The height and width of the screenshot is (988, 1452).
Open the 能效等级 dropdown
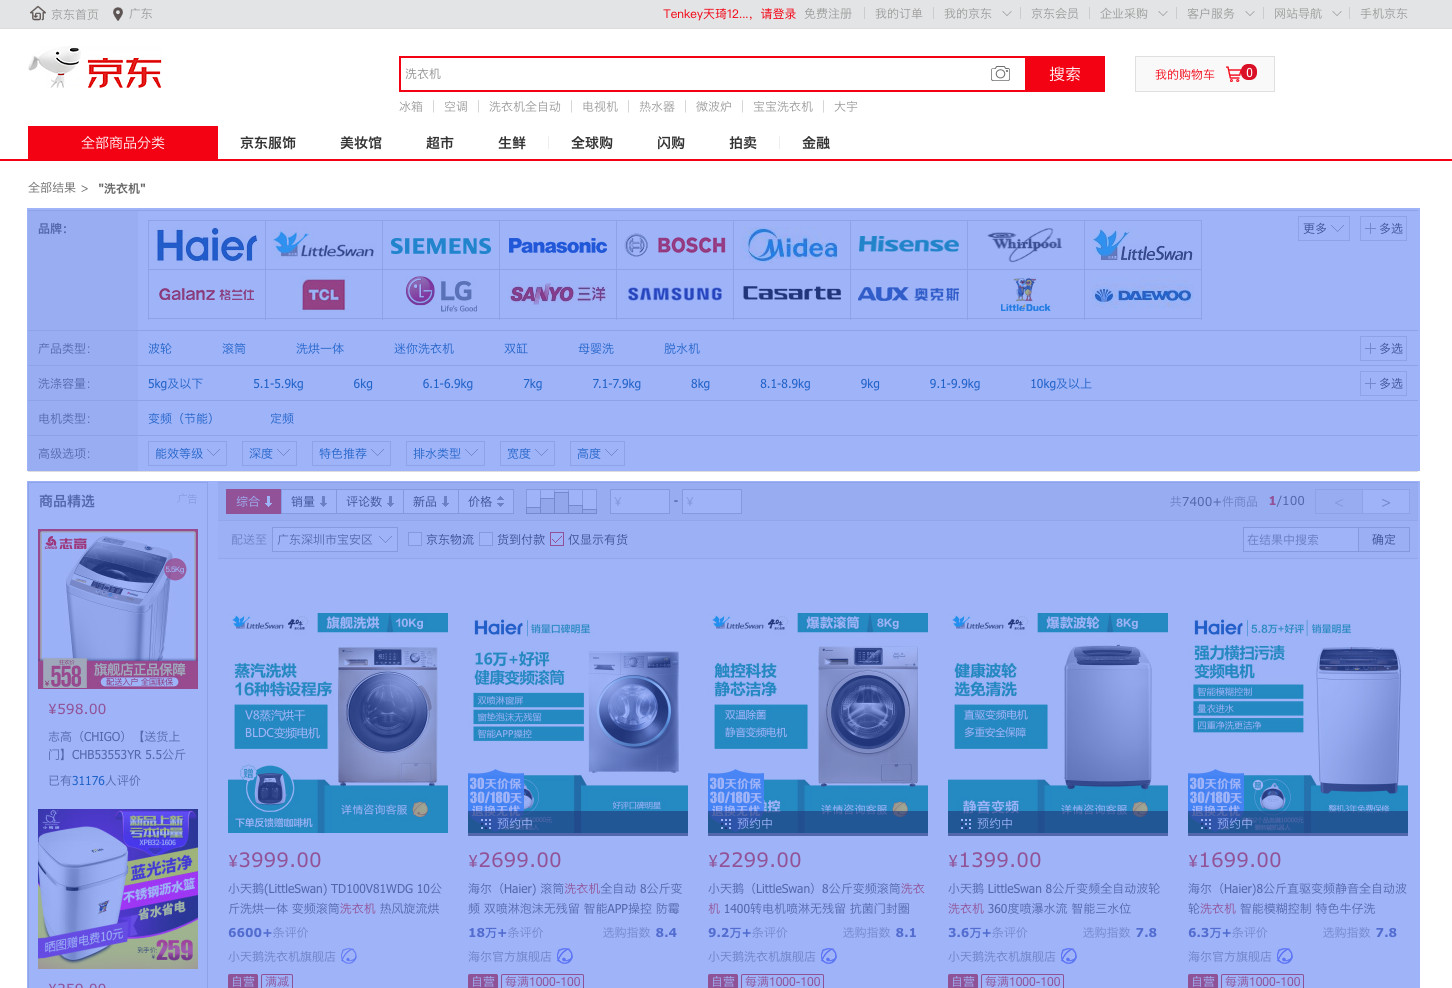click(187, 453)
